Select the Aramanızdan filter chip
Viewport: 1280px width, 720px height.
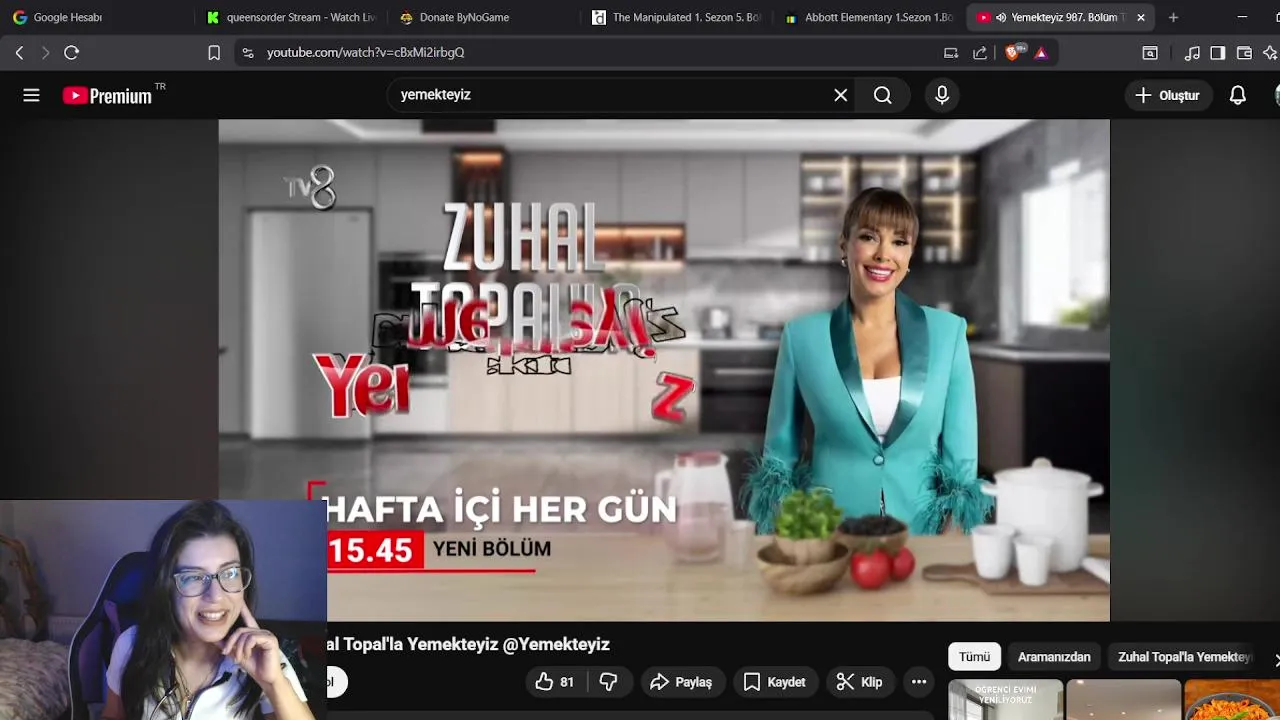1054,657
